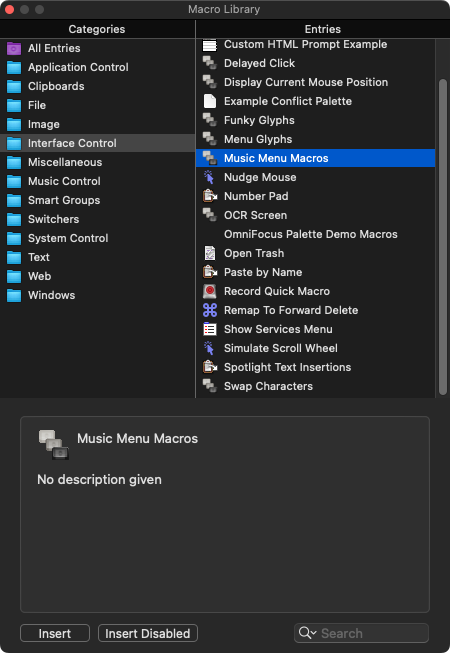450x653 pixels.
Task: Click the Entries column header
Action: click(x=323, y=29)
